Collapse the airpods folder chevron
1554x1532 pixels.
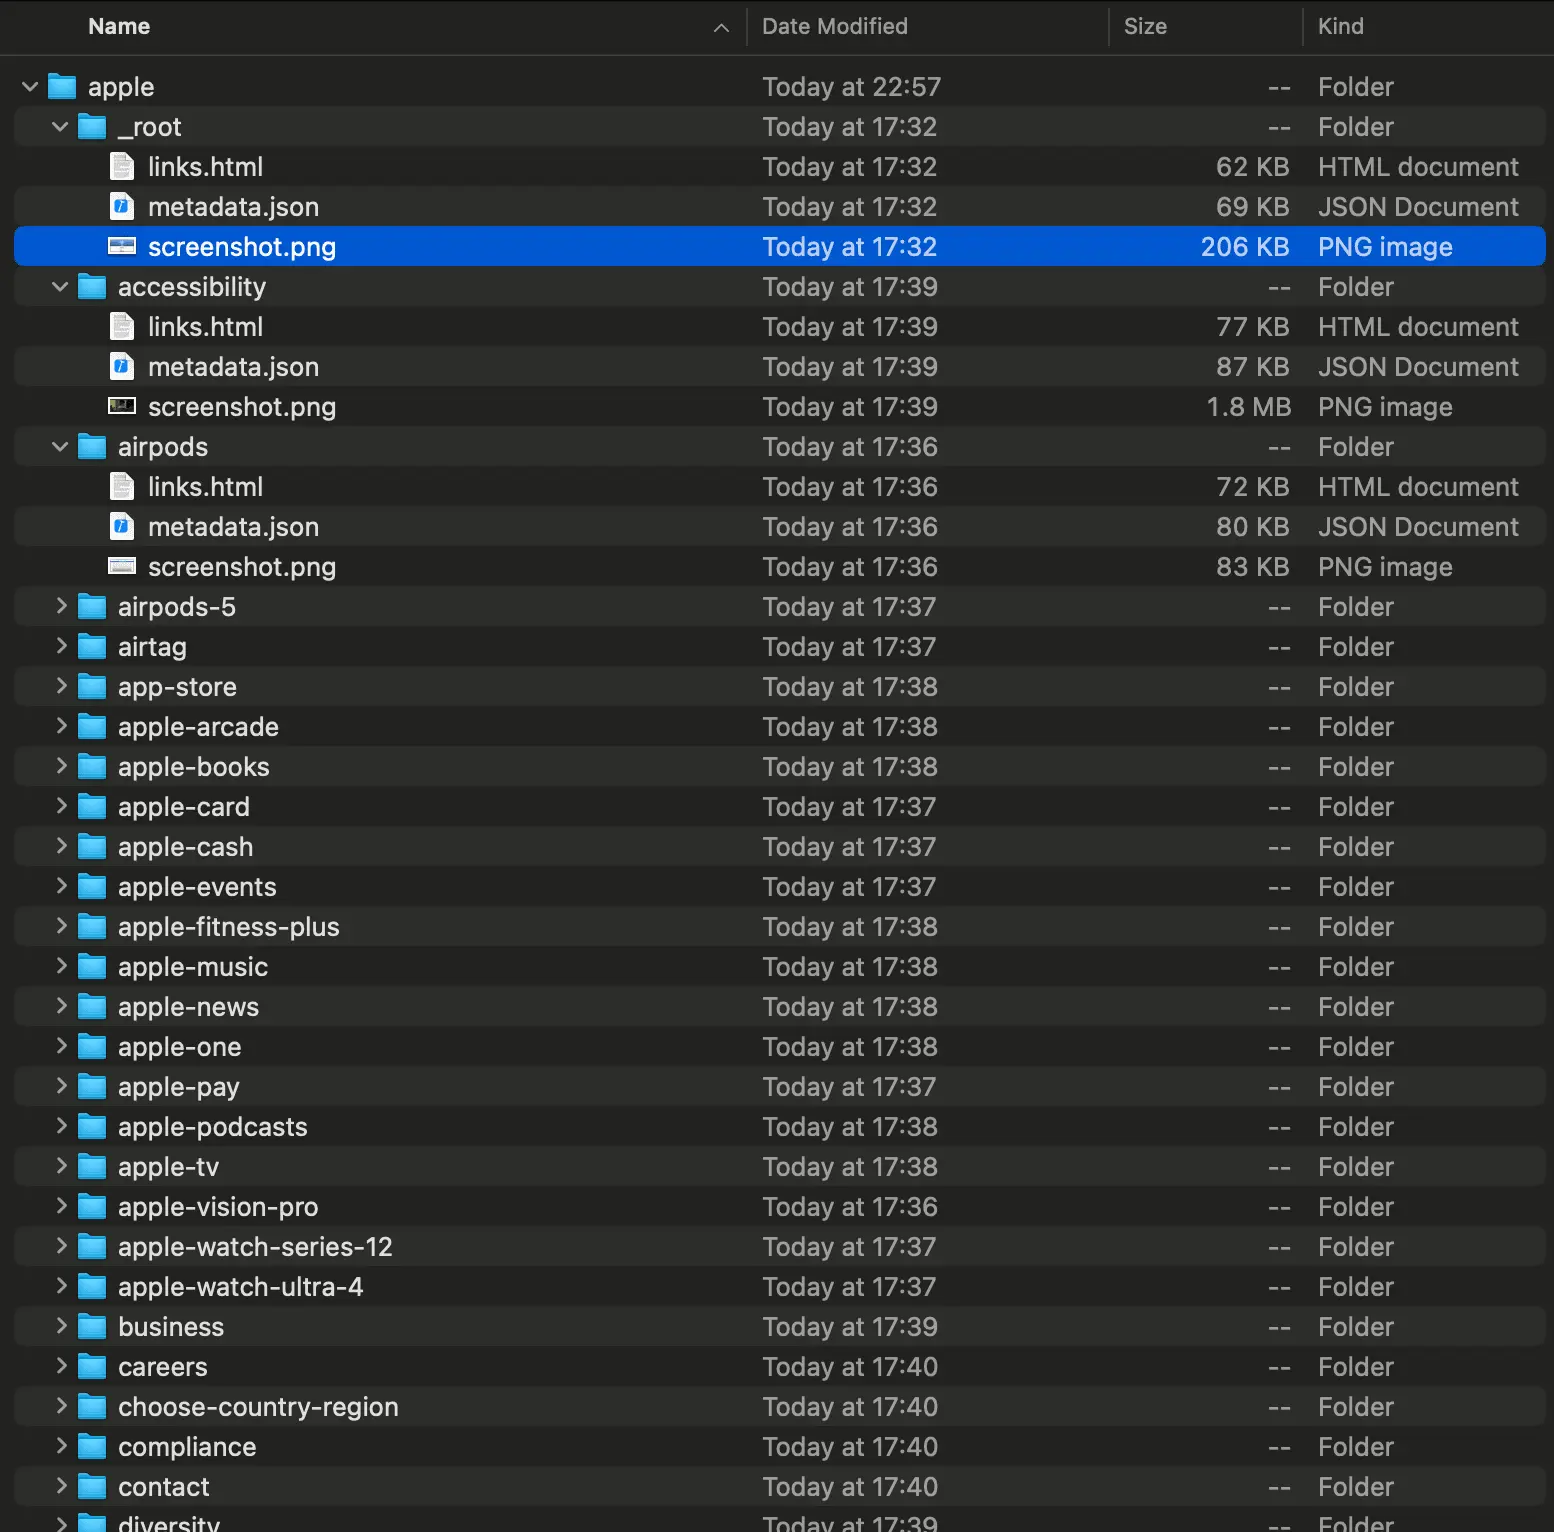pyautogui.click(x=60, y=447)
